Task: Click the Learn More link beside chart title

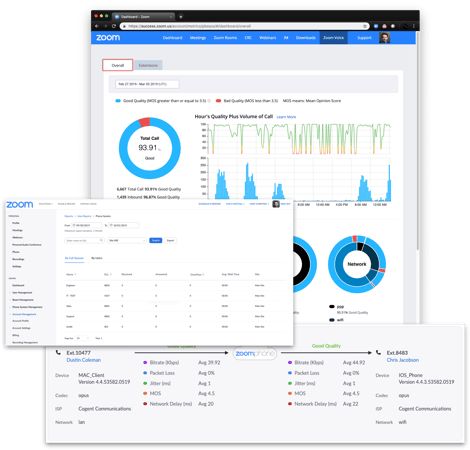Action: [x=286, y=117]
